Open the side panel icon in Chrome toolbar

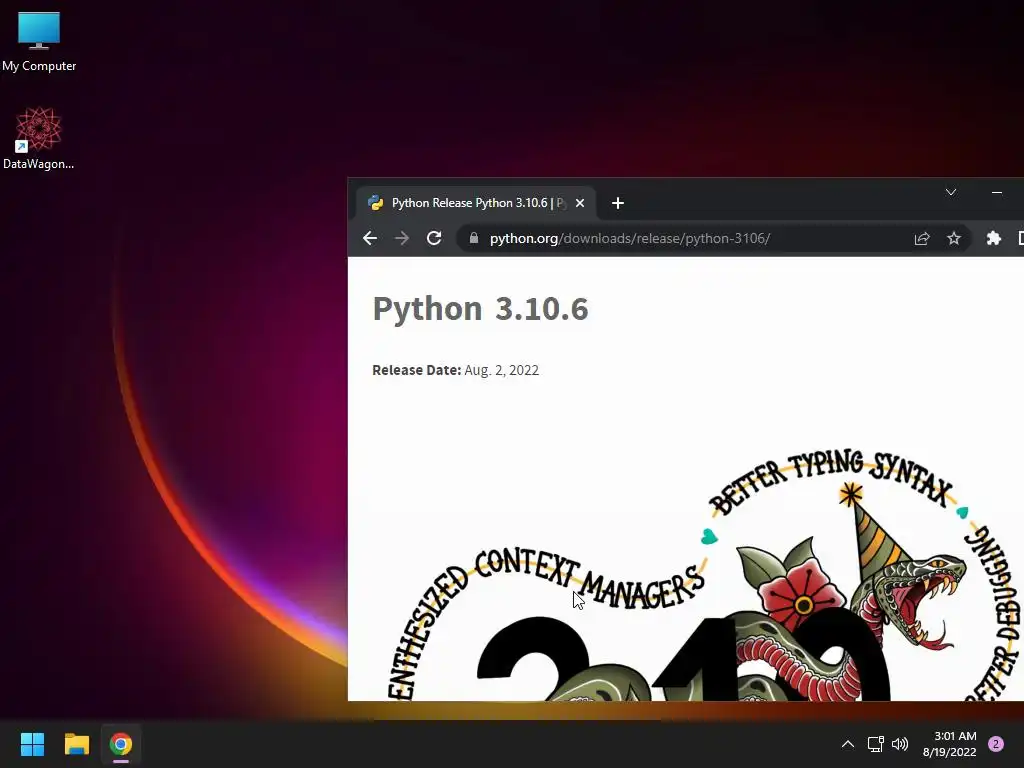pyautogui.click(x=1020, y=238)
